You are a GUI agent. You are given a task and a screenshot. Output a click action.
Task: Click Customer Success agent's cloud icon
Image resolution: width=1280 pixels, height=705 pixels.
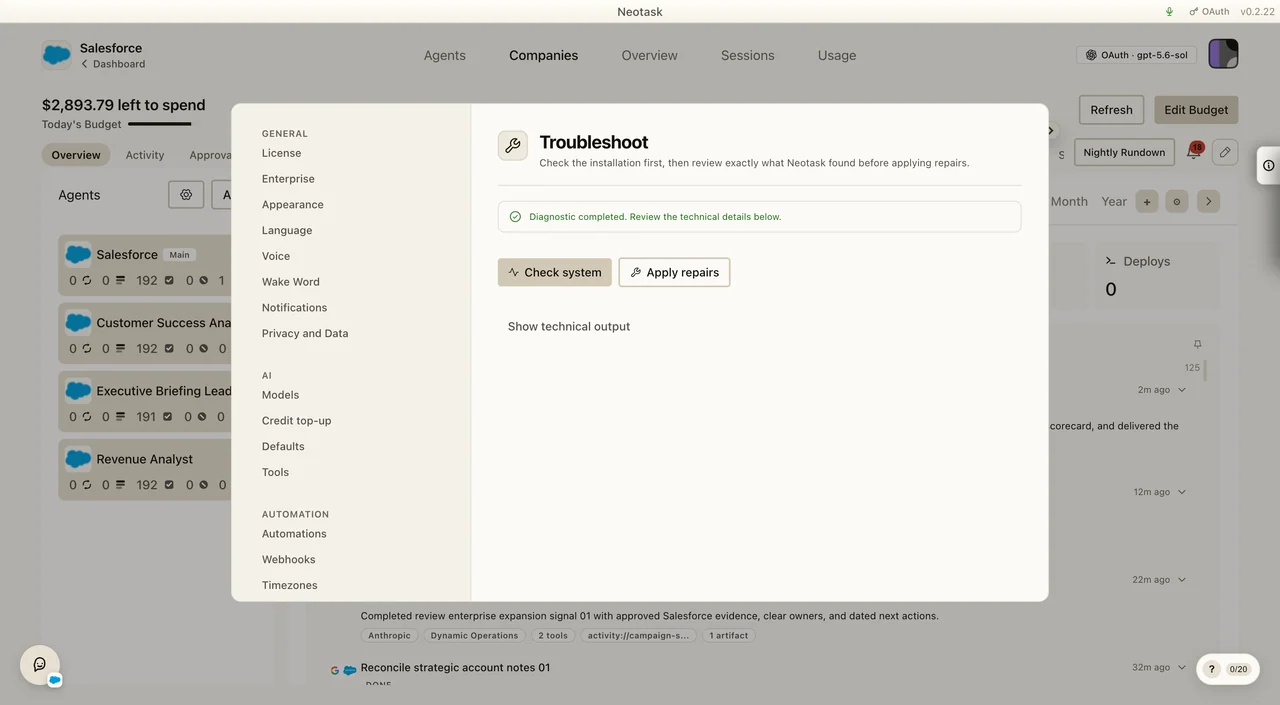(78, 322)
